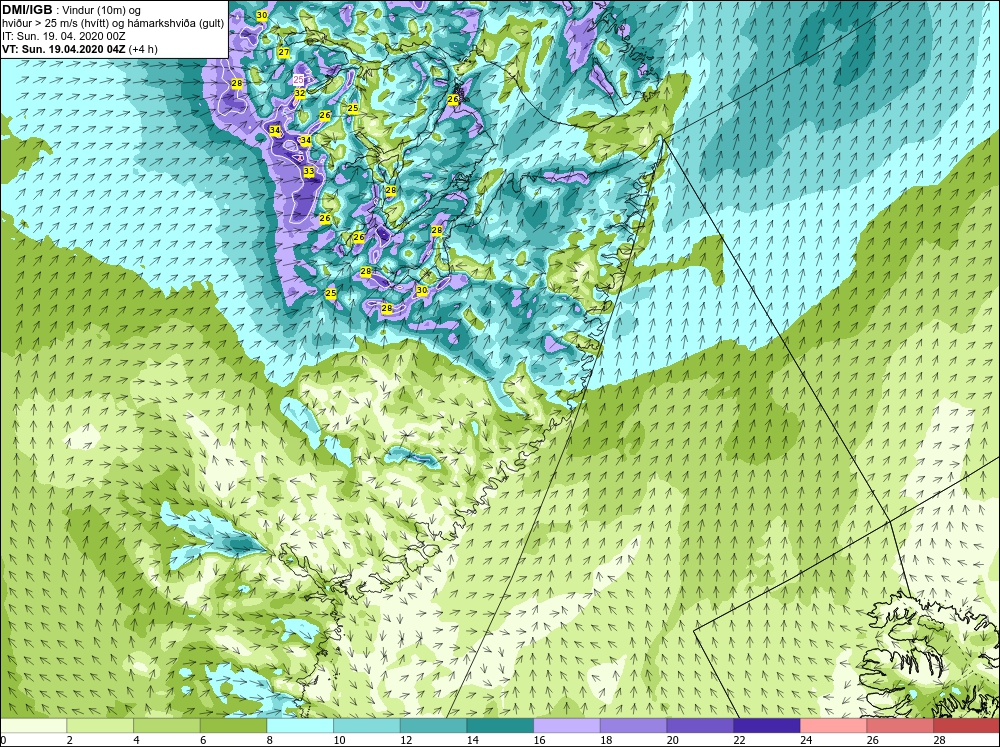1000x747 pixels.
Task: Click the scale number '10' under the legend
Action: click(339, 740)
